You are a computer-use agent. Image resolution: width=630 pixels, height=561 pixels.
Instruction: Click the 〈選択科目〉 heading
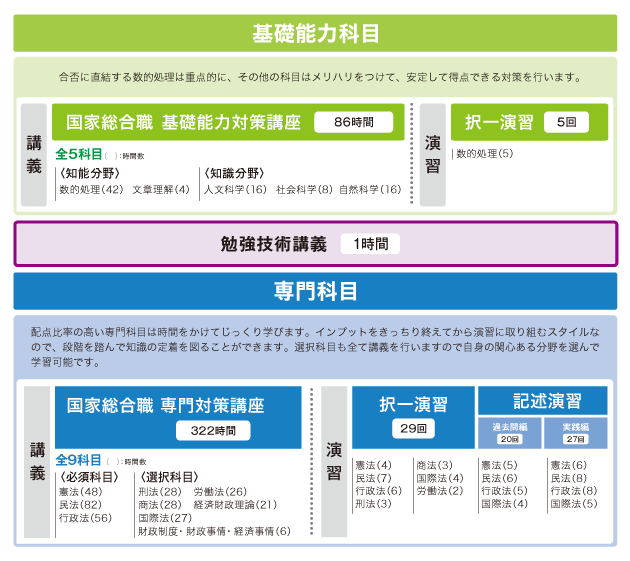click(x=169, y=477)
